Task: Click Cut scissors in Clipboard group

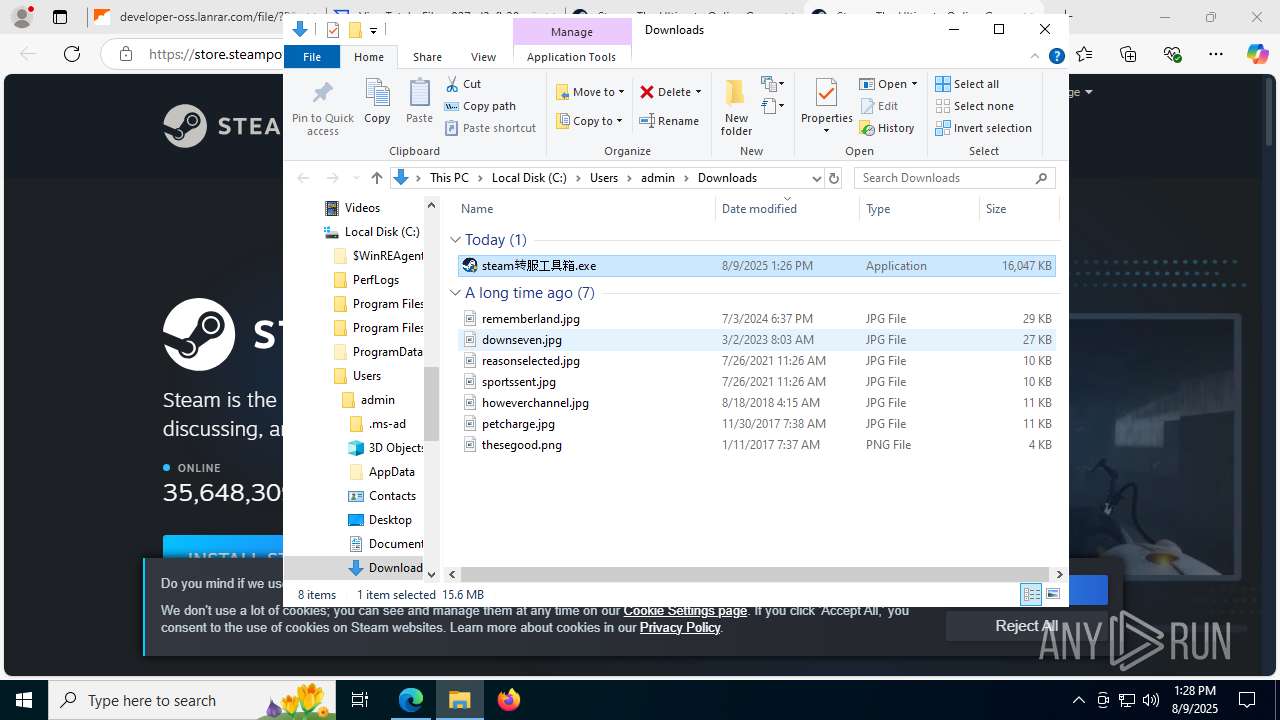Action: (463, 84)
